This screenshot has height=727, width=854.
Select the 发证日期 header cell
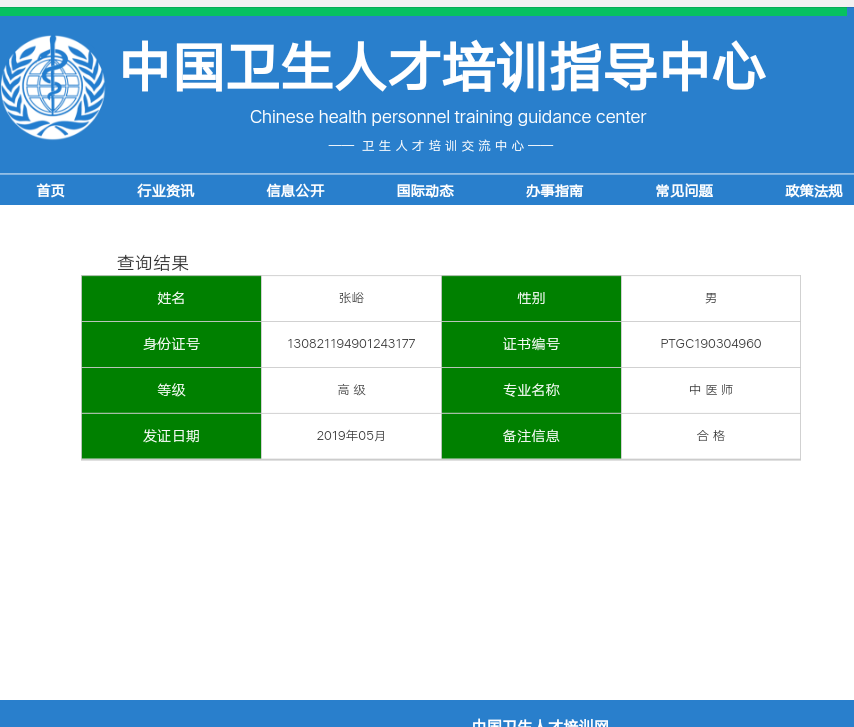[x=172, y=436]
